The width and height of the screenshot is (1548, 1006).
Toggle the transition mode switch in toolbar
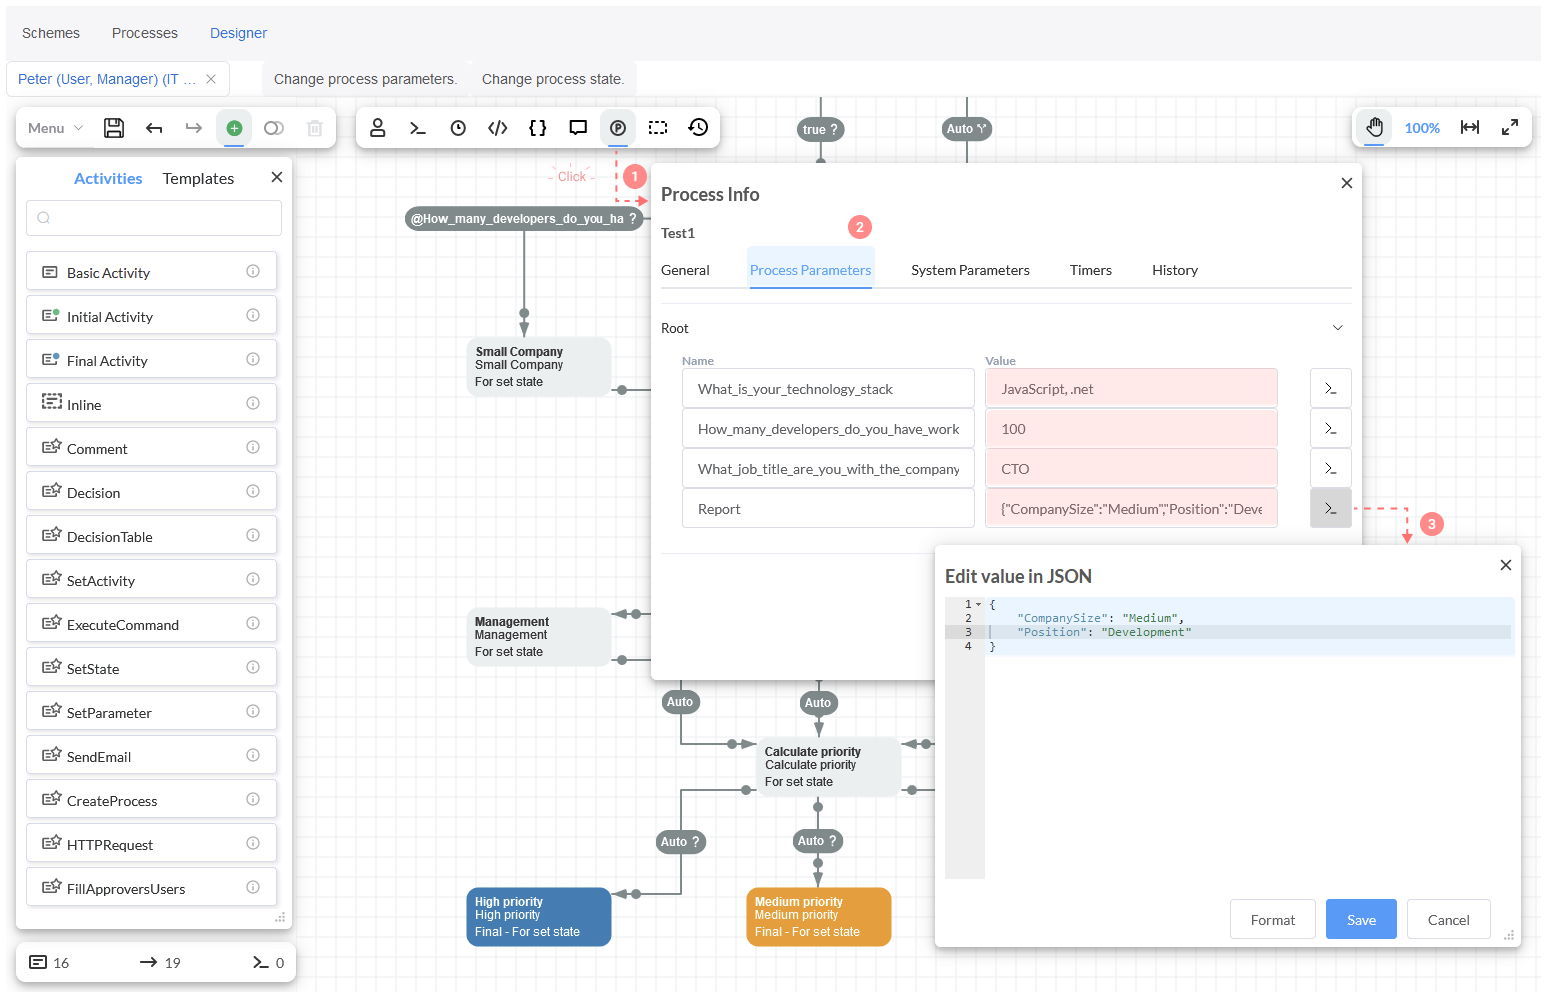274,128
